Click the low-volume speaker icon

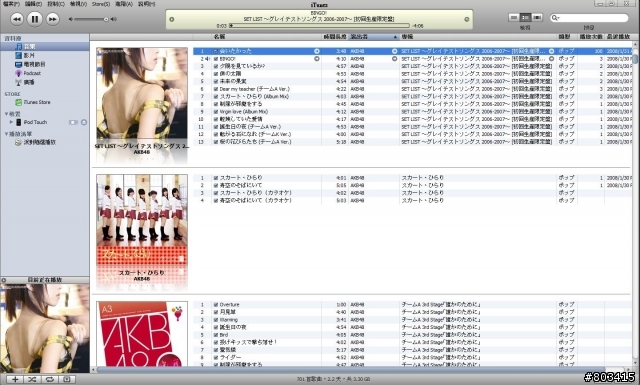pos(70,19)
